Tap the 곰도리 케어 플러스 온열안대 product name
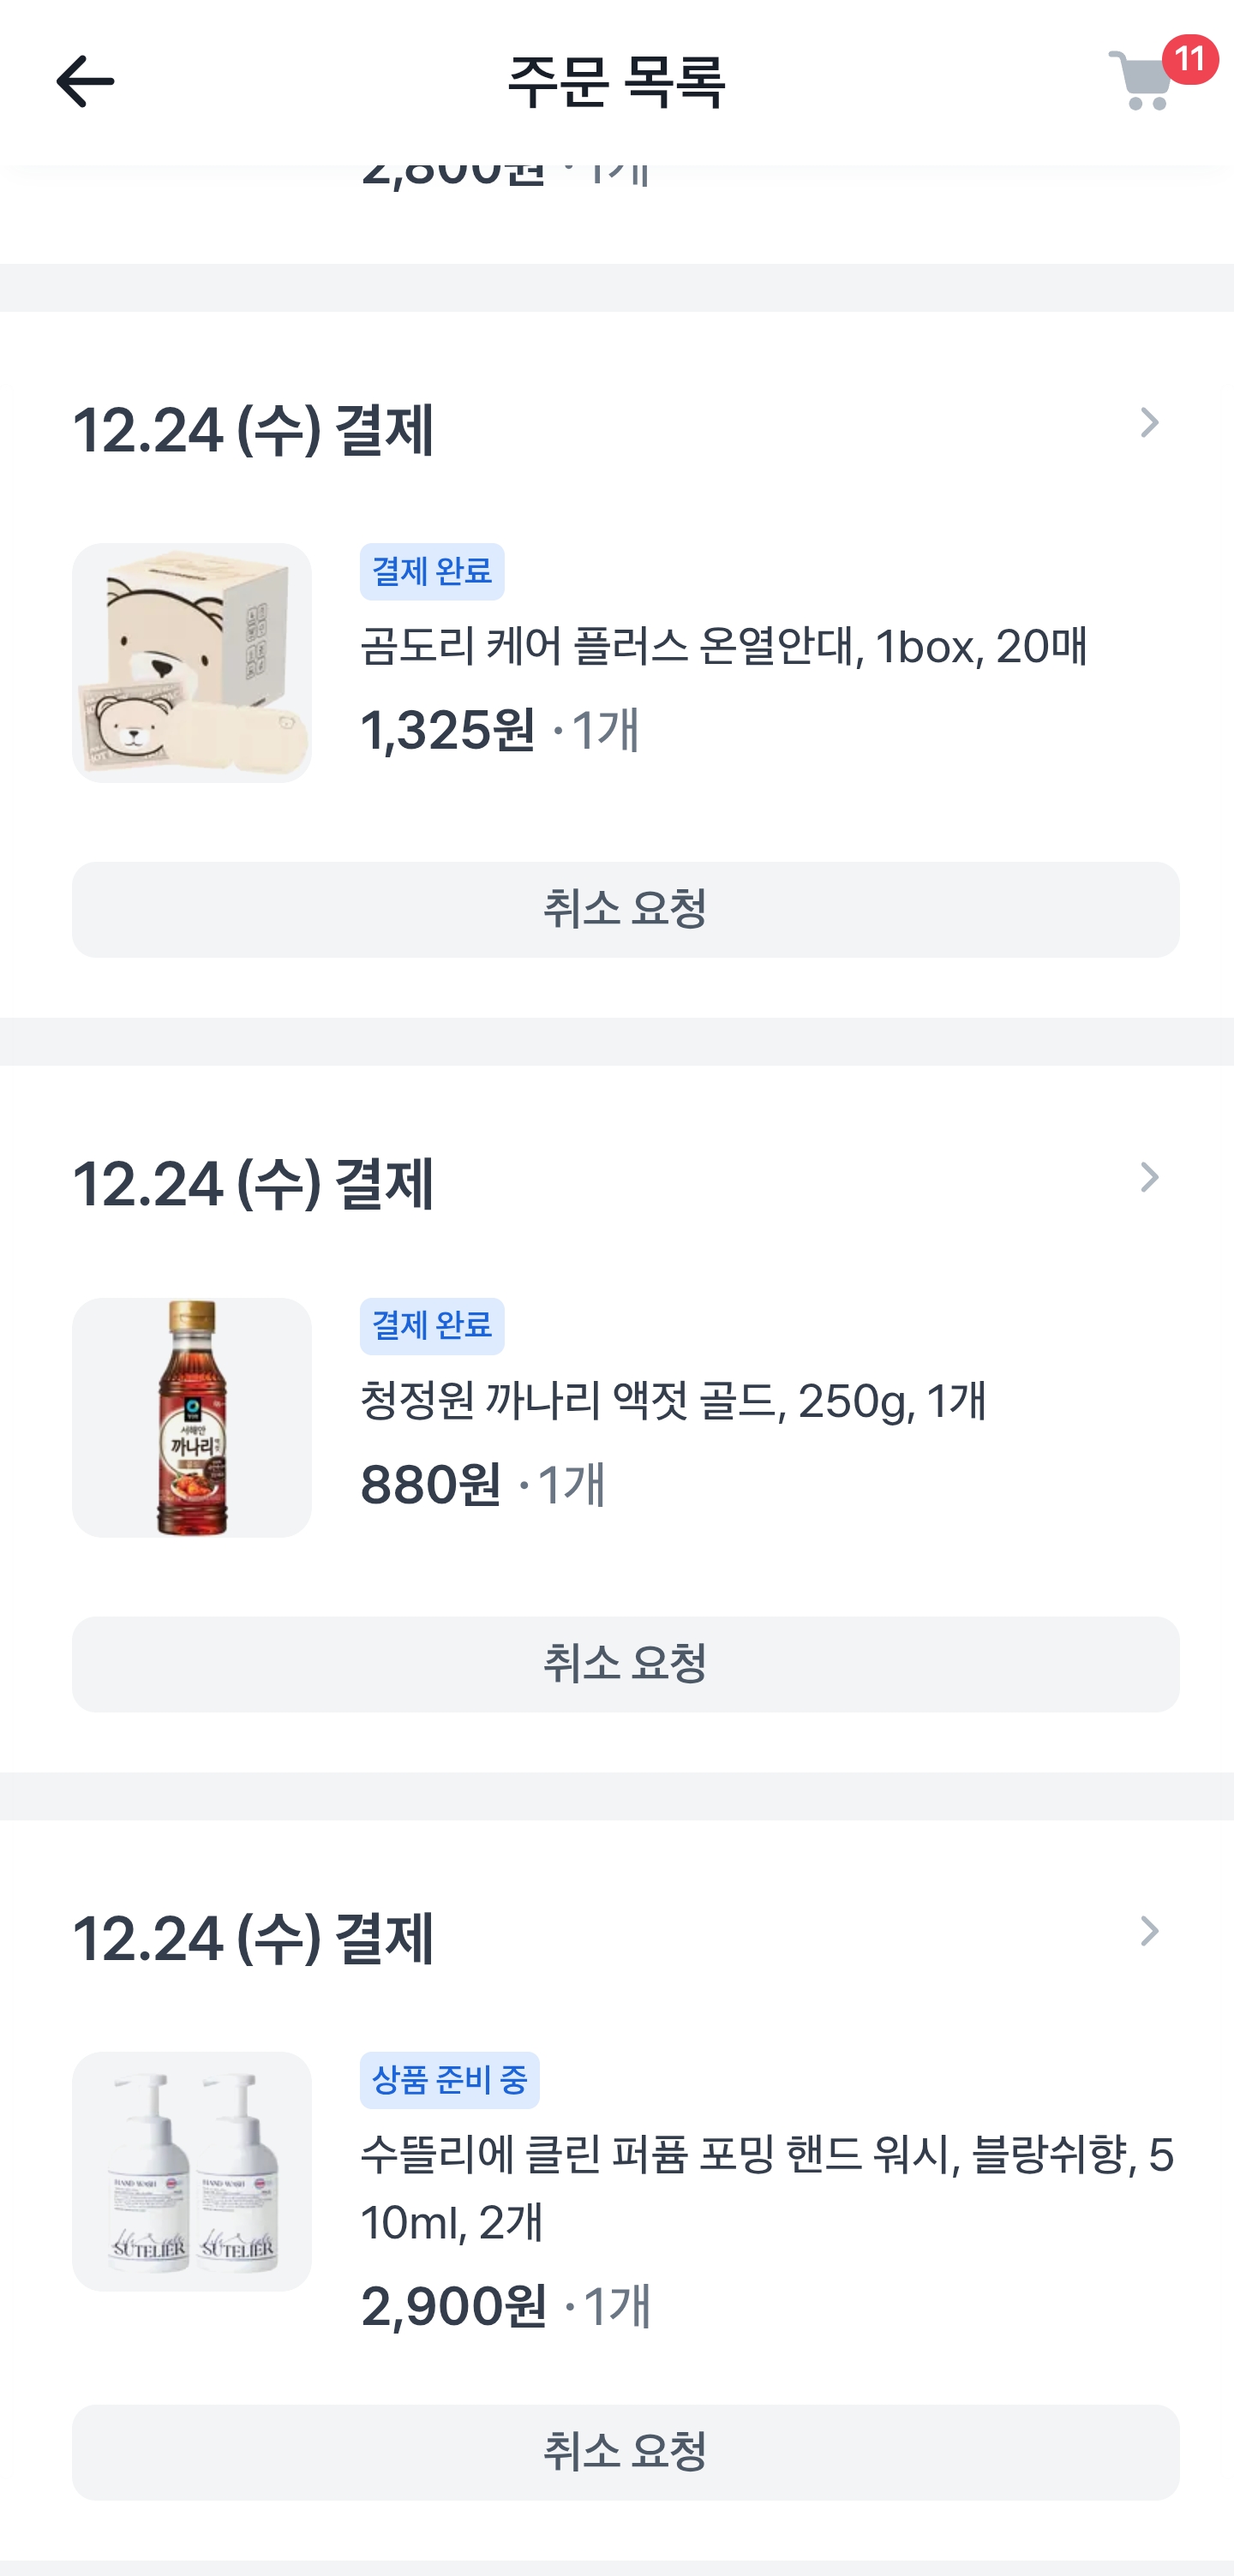The width and height of the screenshot is (1234, 2576). [x=723, y=647]
